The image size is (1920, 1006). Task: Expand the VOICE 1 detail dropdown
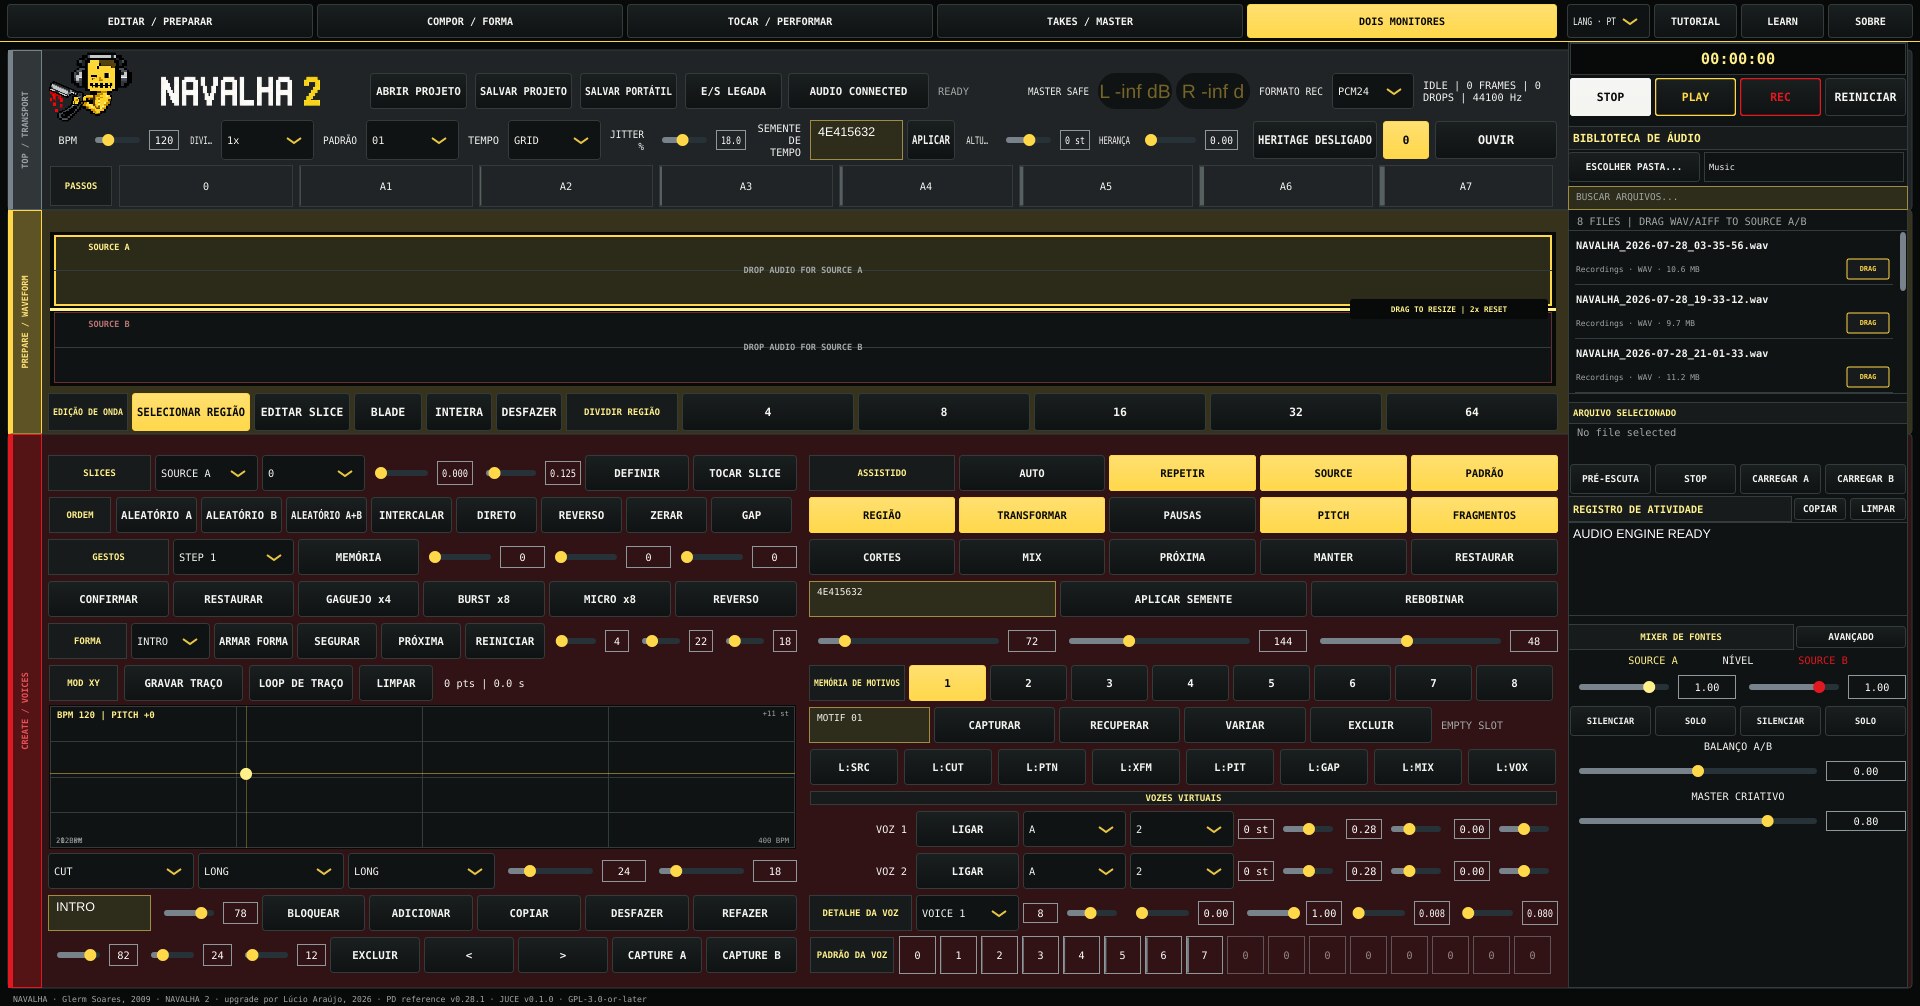pos(967,913)
